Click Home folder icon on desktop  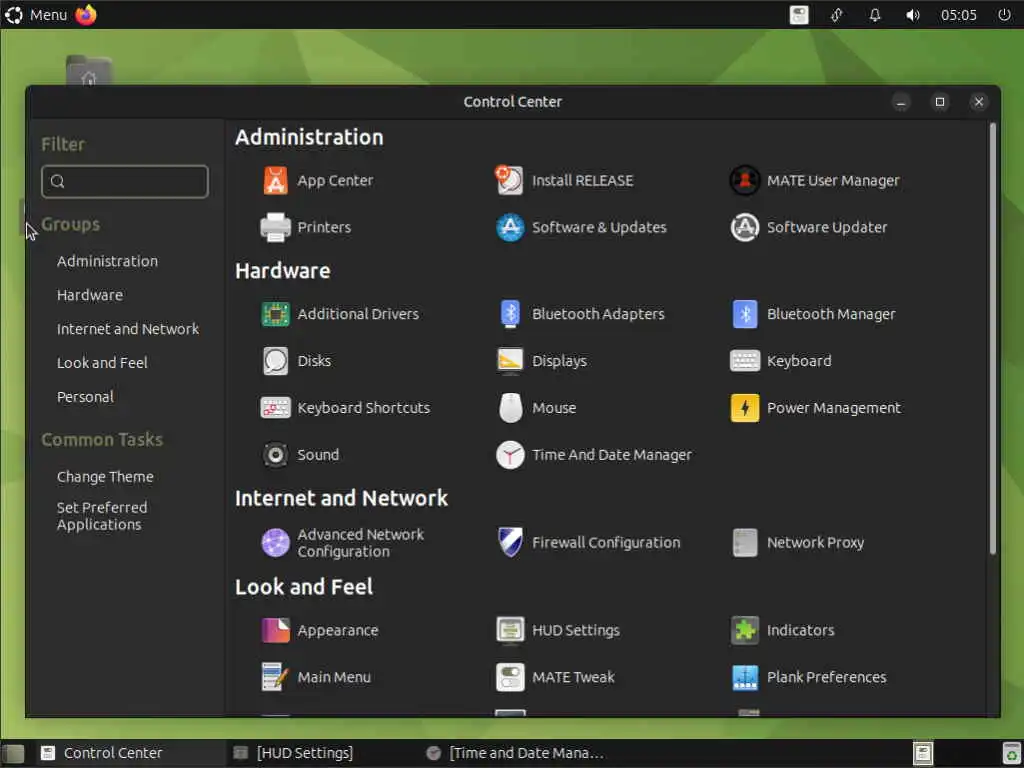point(89,71)
